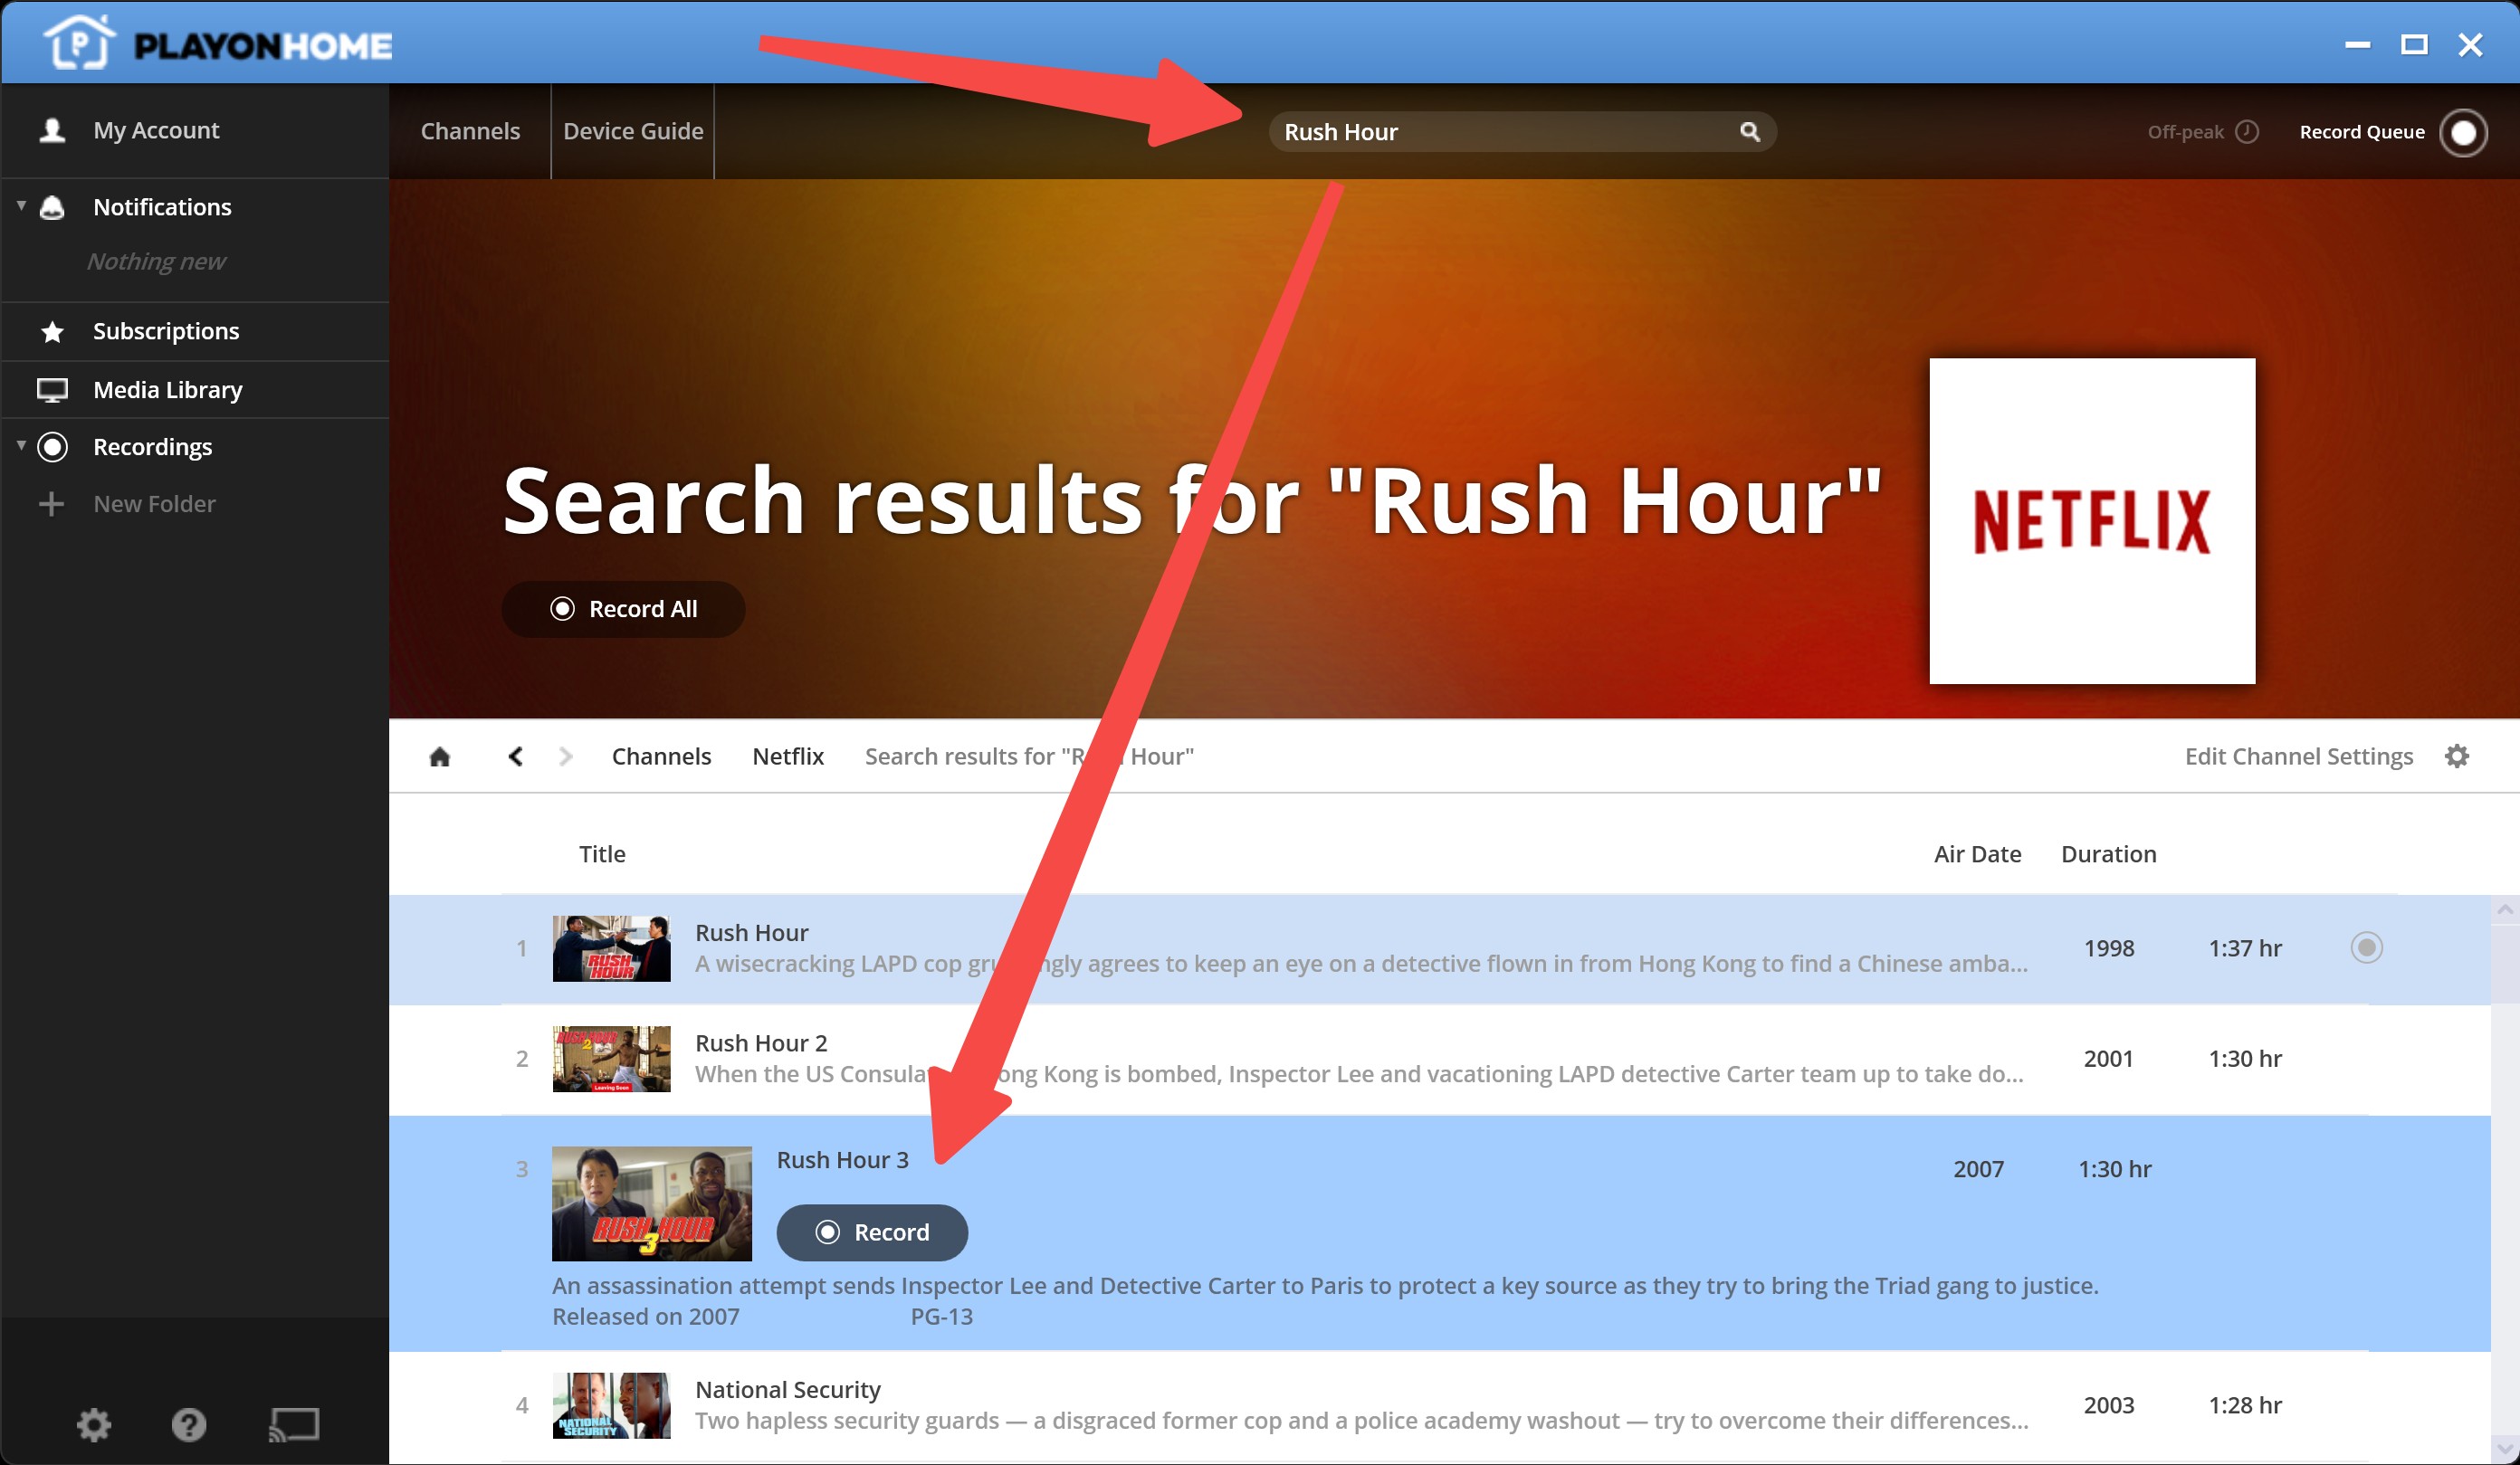Click results list scrollbar down arrow

(x=2505, y=1448)
